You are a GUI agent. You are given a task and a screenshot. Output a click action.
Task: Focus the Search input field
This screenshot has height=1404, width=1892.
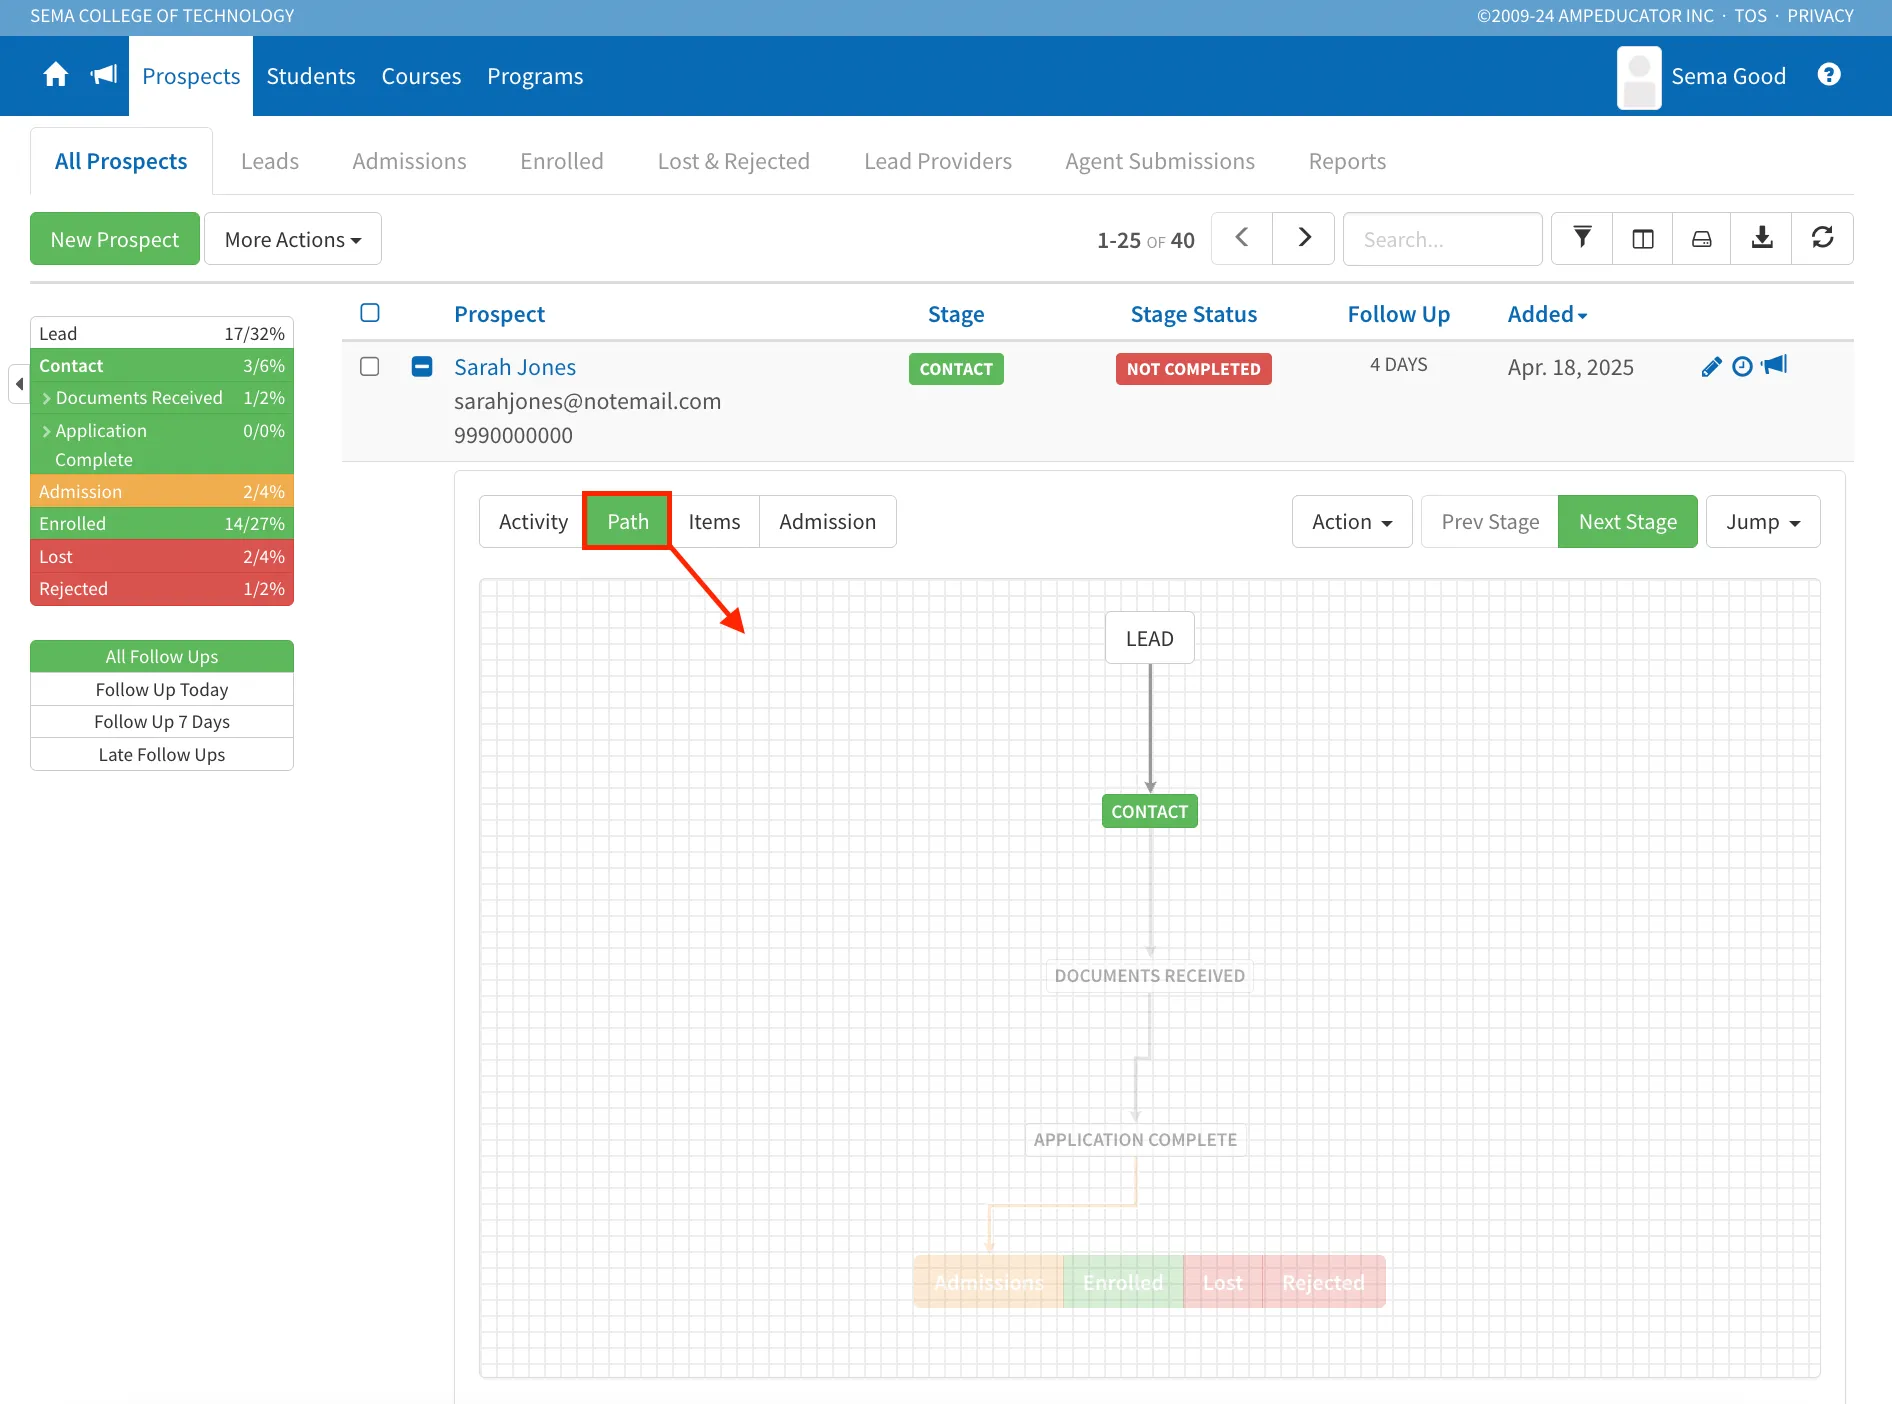1442,239
